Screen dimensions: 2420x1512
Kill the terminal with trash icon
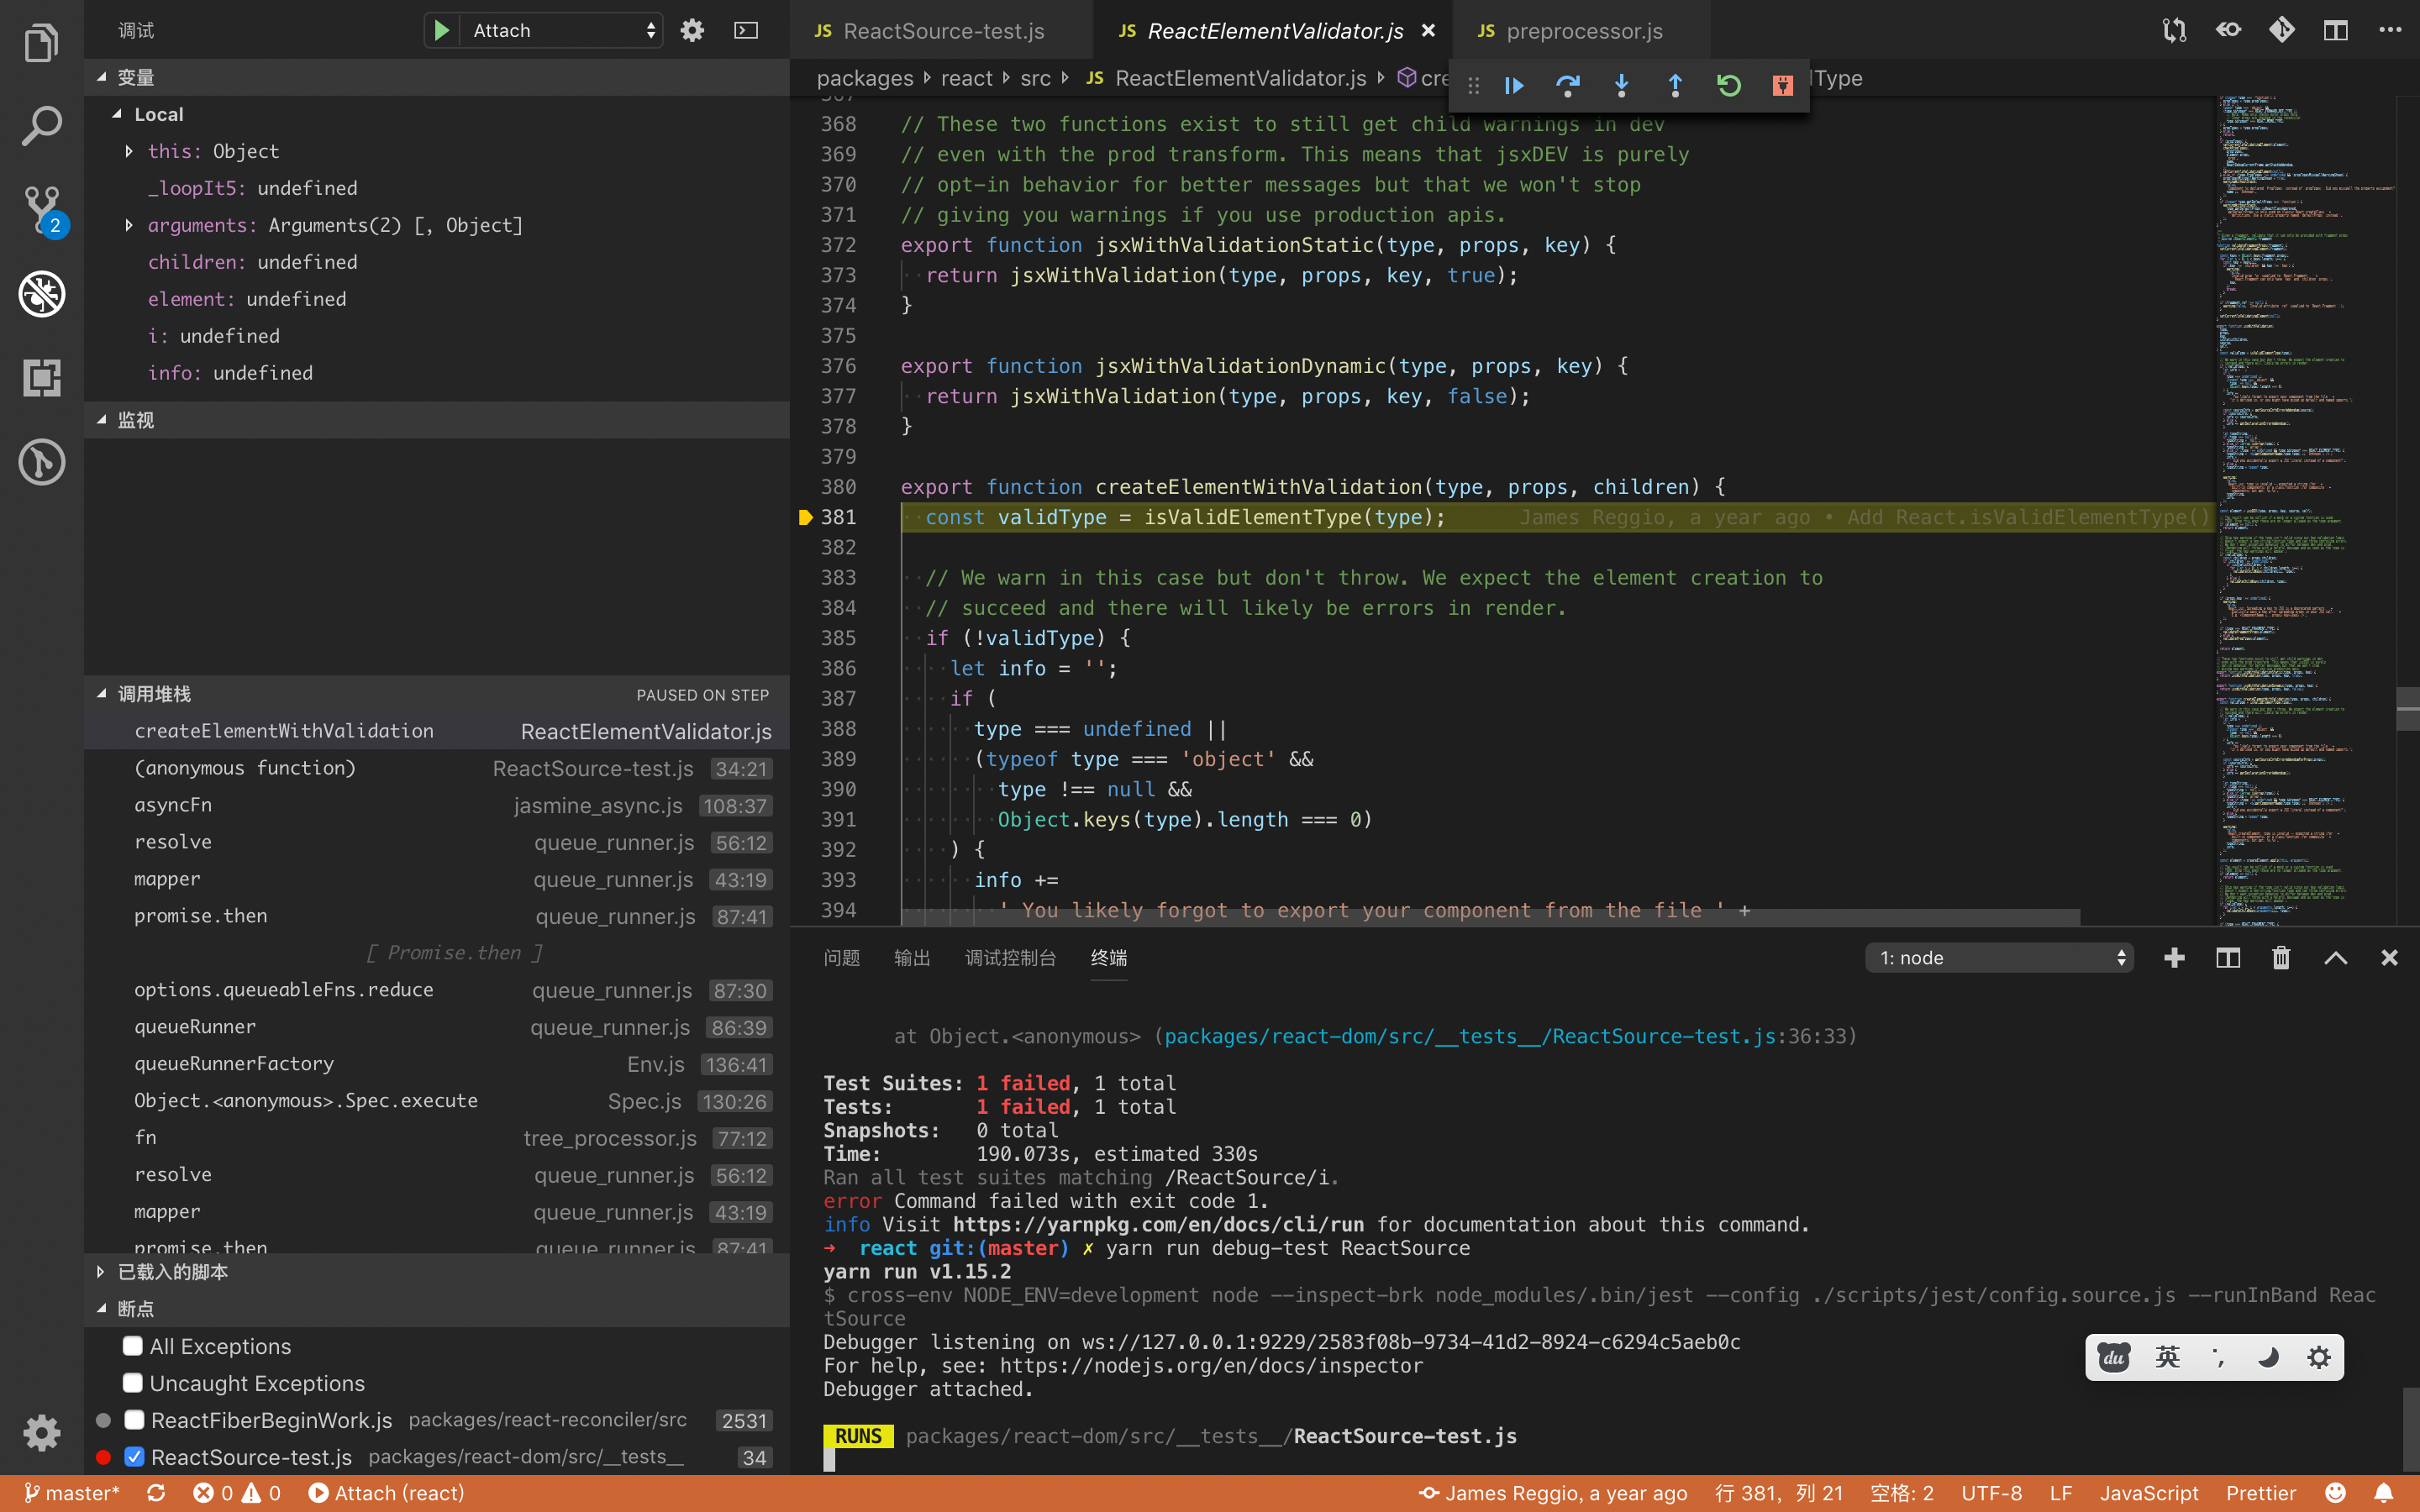2281,957
